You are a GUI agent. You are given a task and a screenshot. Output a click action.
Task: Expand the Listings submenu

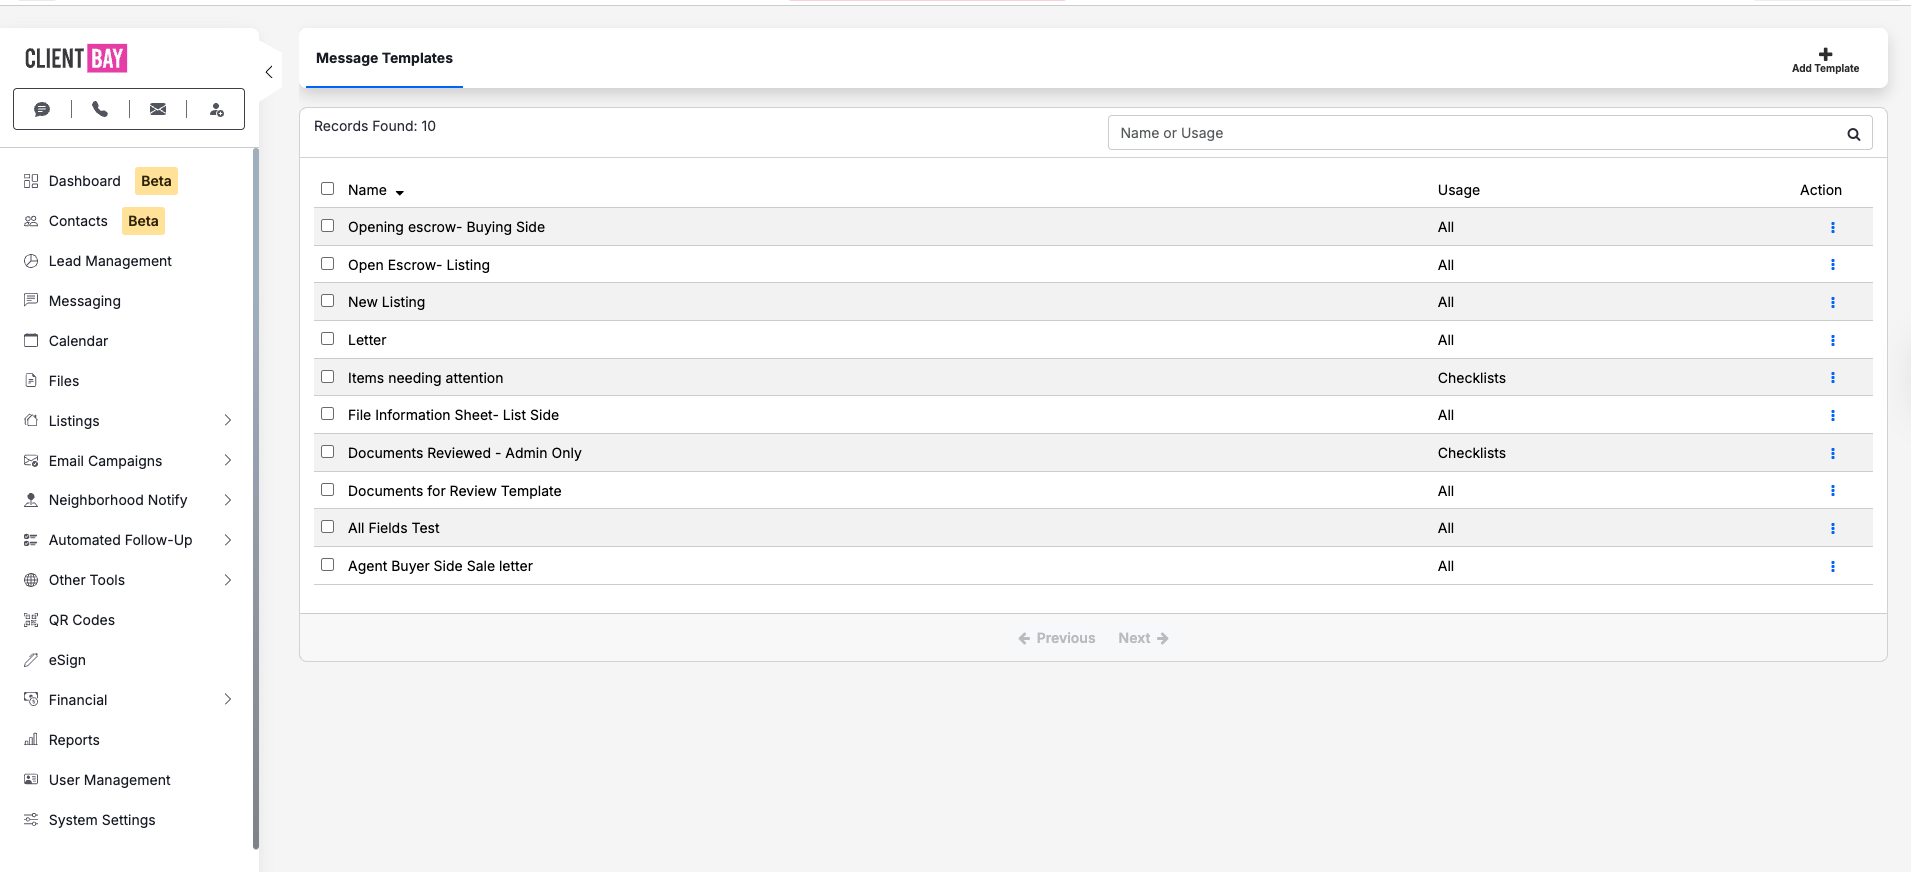[x=228, y=421]
